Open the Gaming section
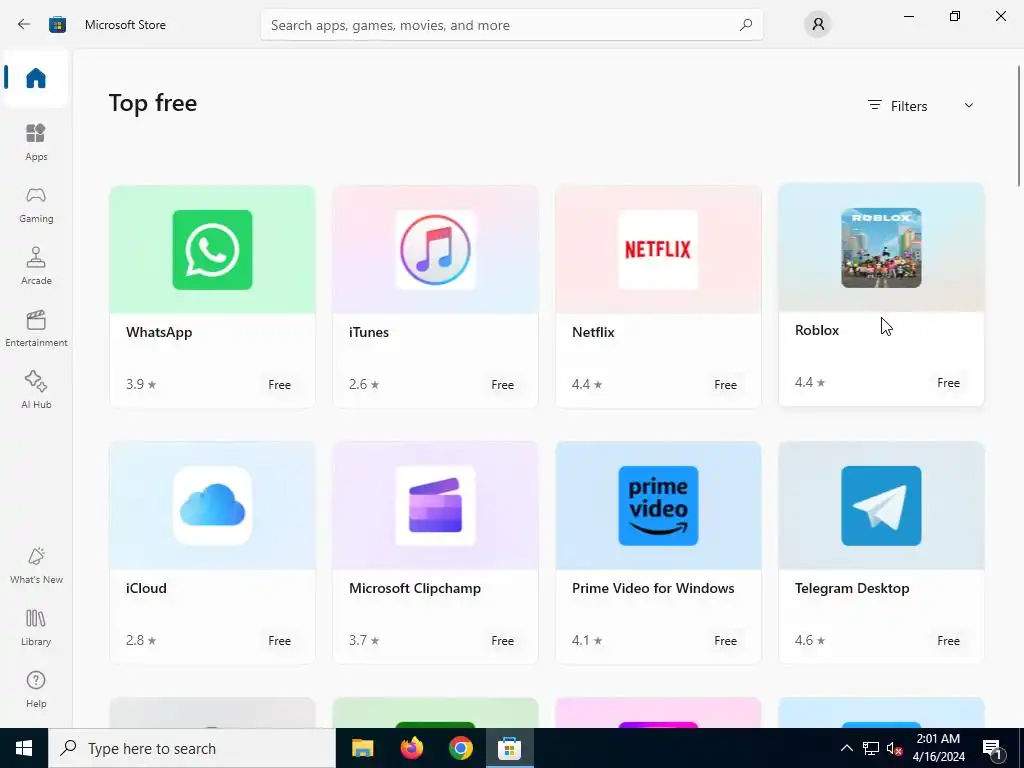The width and height of the screenshot is (1024, 768). click(x=36, y=204)
